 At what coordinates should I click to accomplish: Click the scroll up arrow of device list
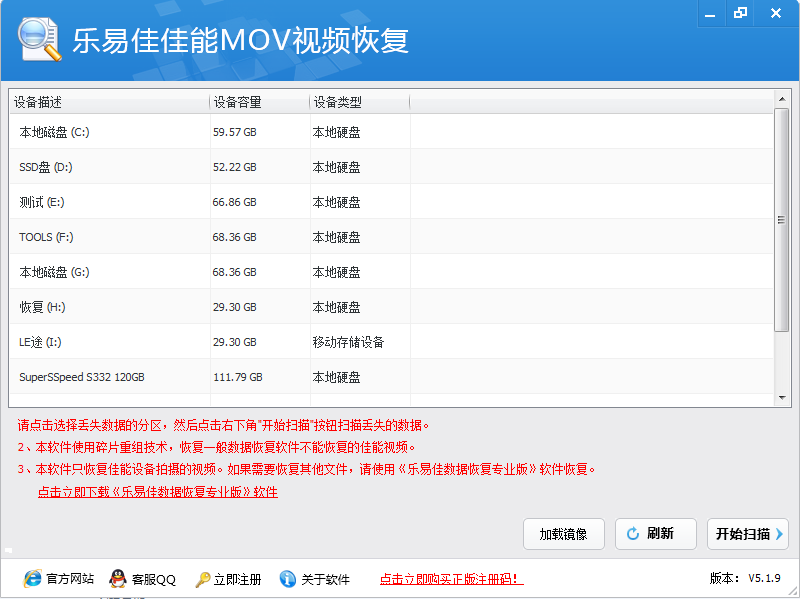[x=782, y=98]
